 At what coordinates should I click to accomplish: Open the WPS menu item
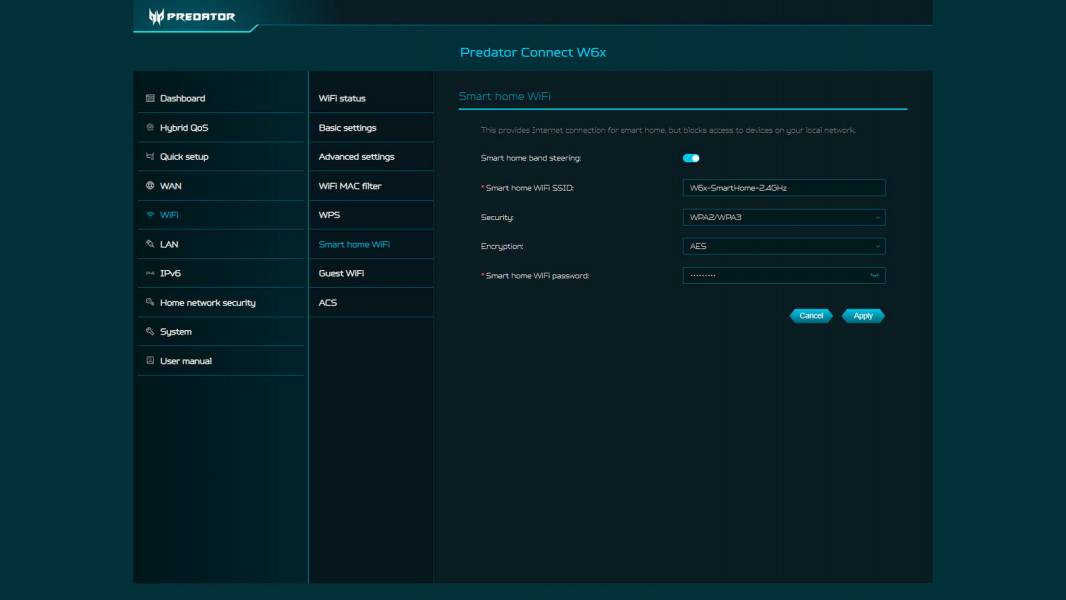pyautogui.click(x=328, y=214)
